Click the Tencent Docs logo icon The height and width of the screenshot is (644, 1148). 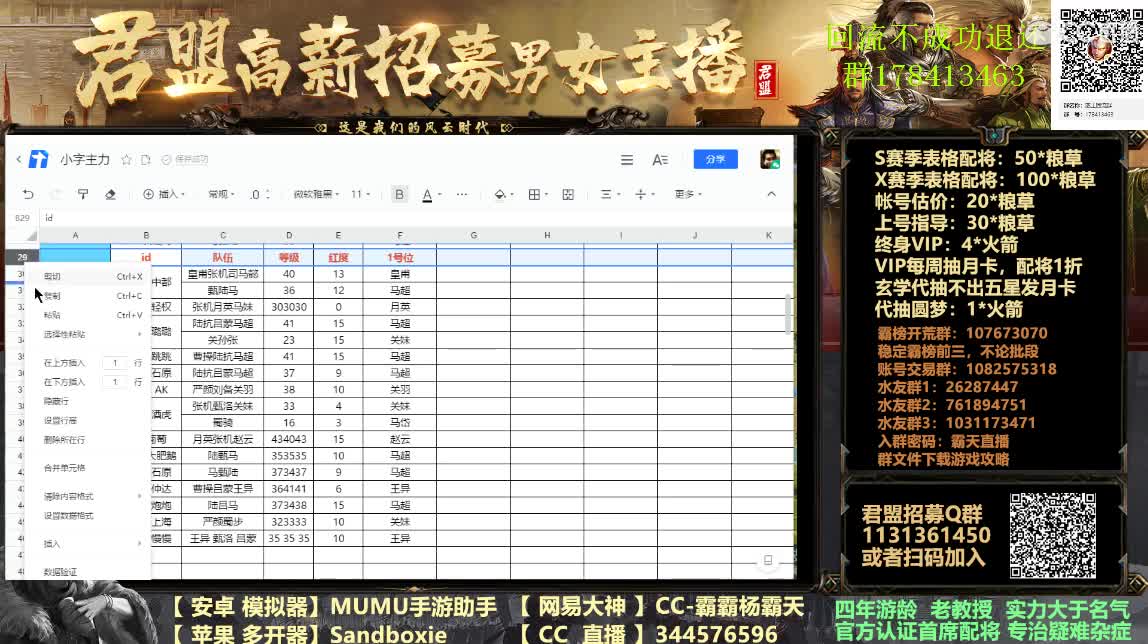38,159
